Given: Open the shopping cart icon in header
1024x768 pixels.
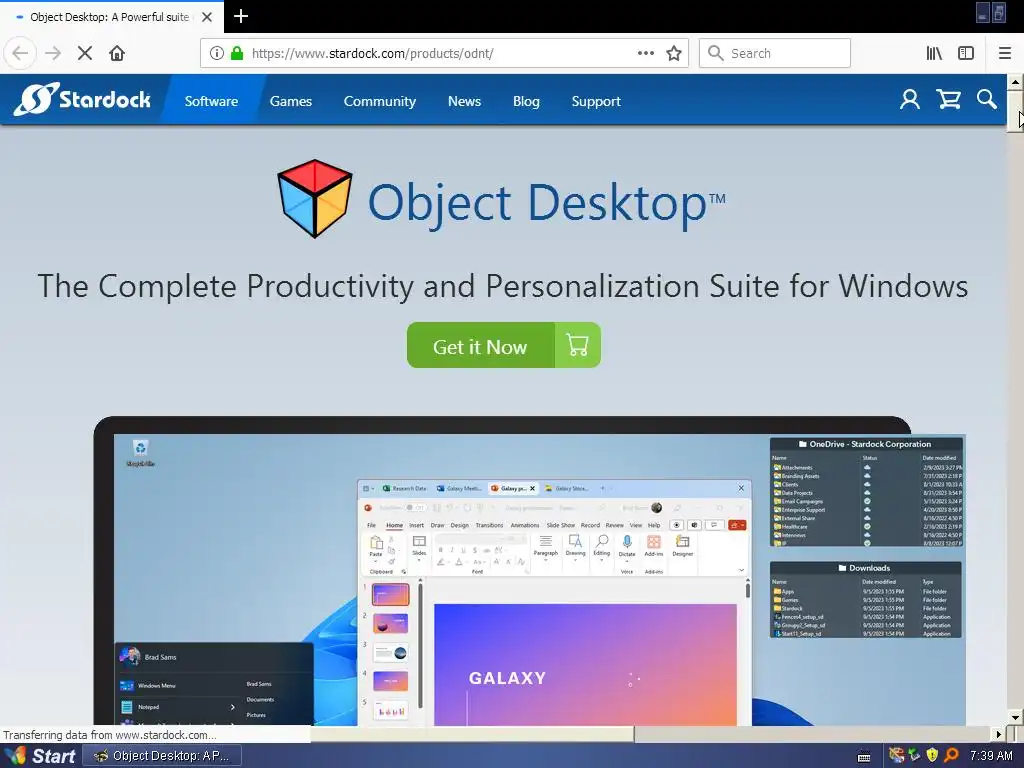Looking at the screenshot, I should [948, 99].
